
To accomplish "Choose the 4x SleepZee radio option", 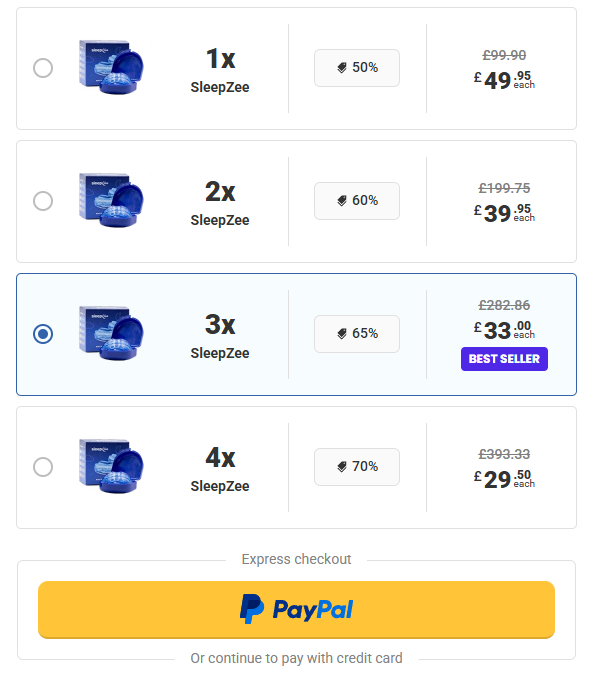I will coord(43,467).
